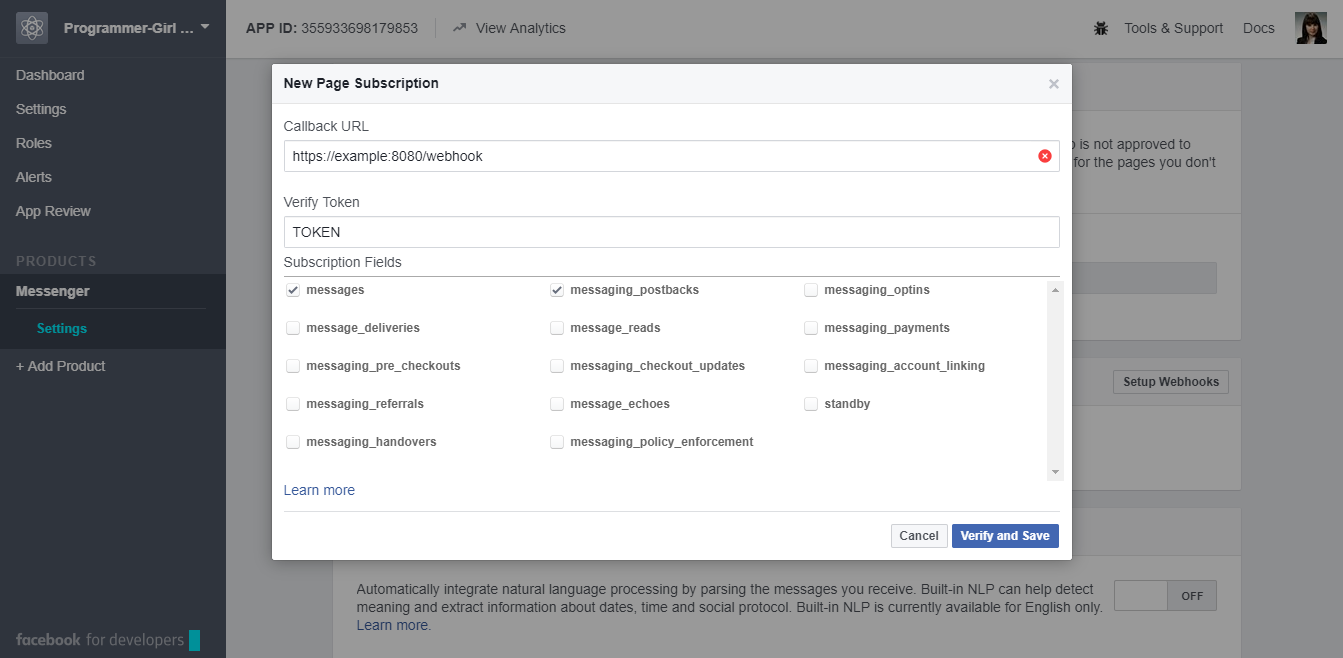Screen dimensions: 1343x658
Task: Click the Verify and Save button
Action: (x=1004, y=536)
